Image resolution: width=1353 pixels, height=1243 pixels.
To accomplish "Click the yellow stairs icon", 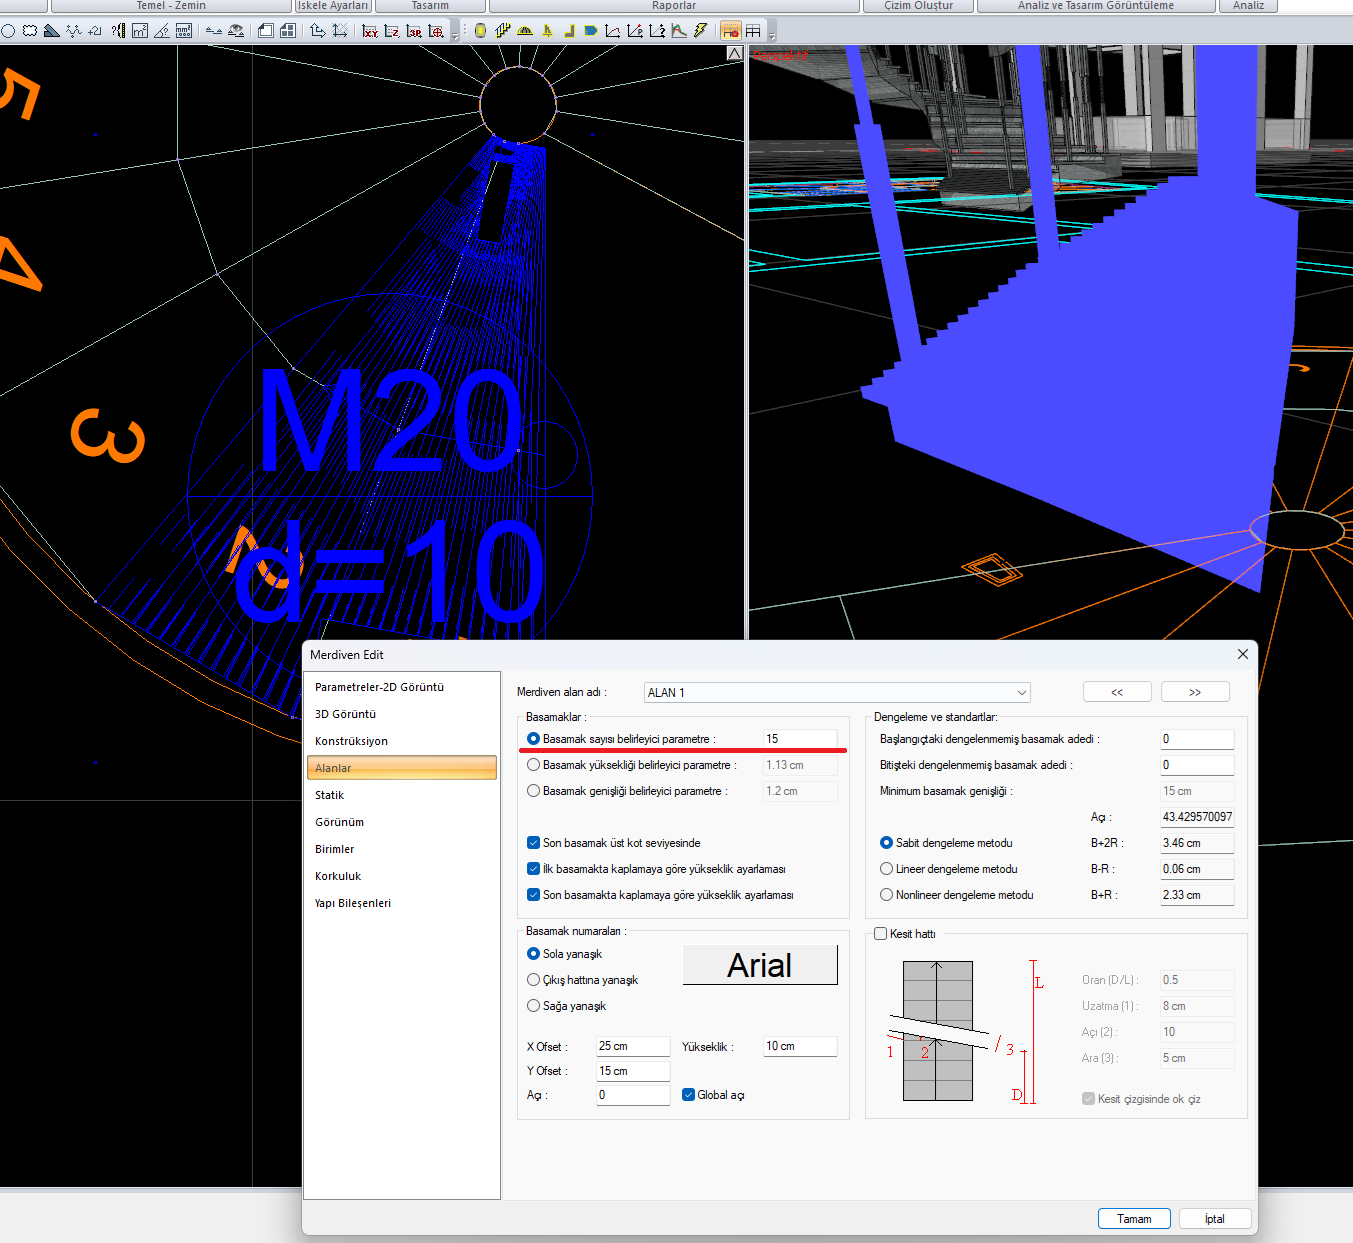I will 503,31.
